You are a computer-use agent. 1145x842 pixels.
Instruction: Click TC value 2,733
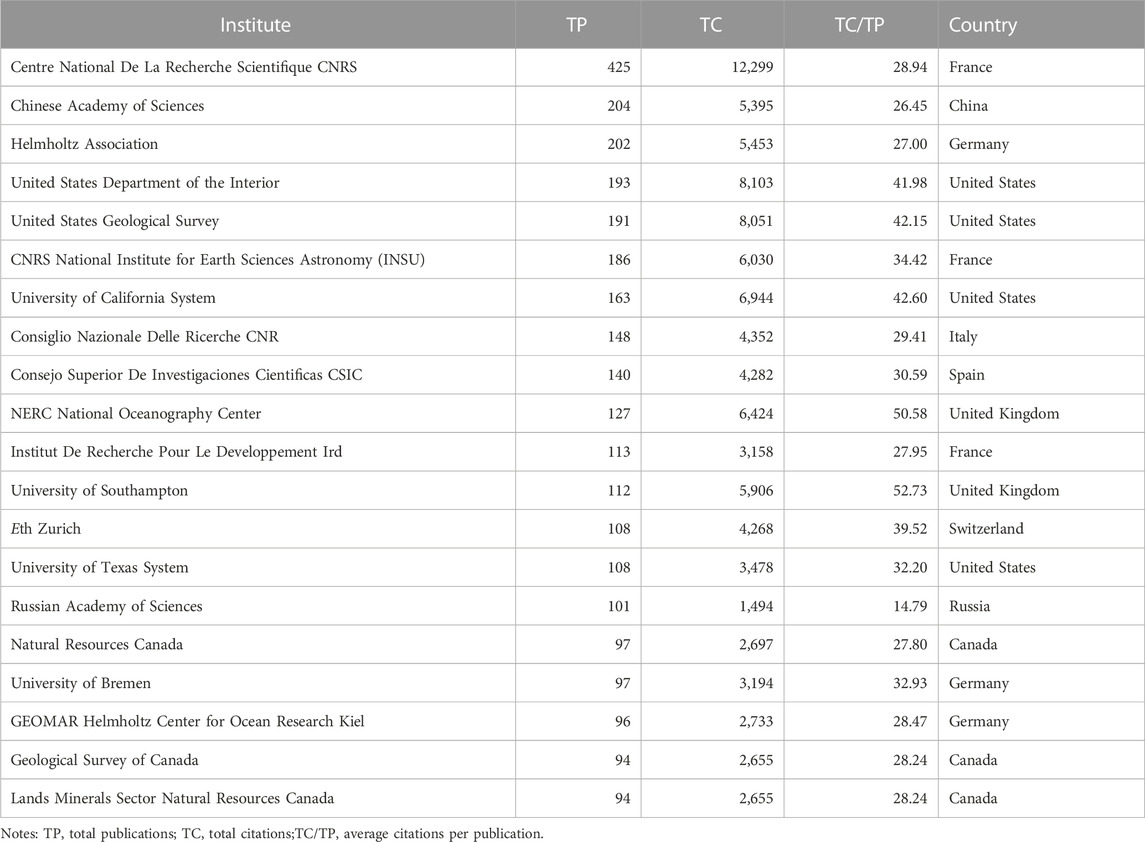(756, 722)
